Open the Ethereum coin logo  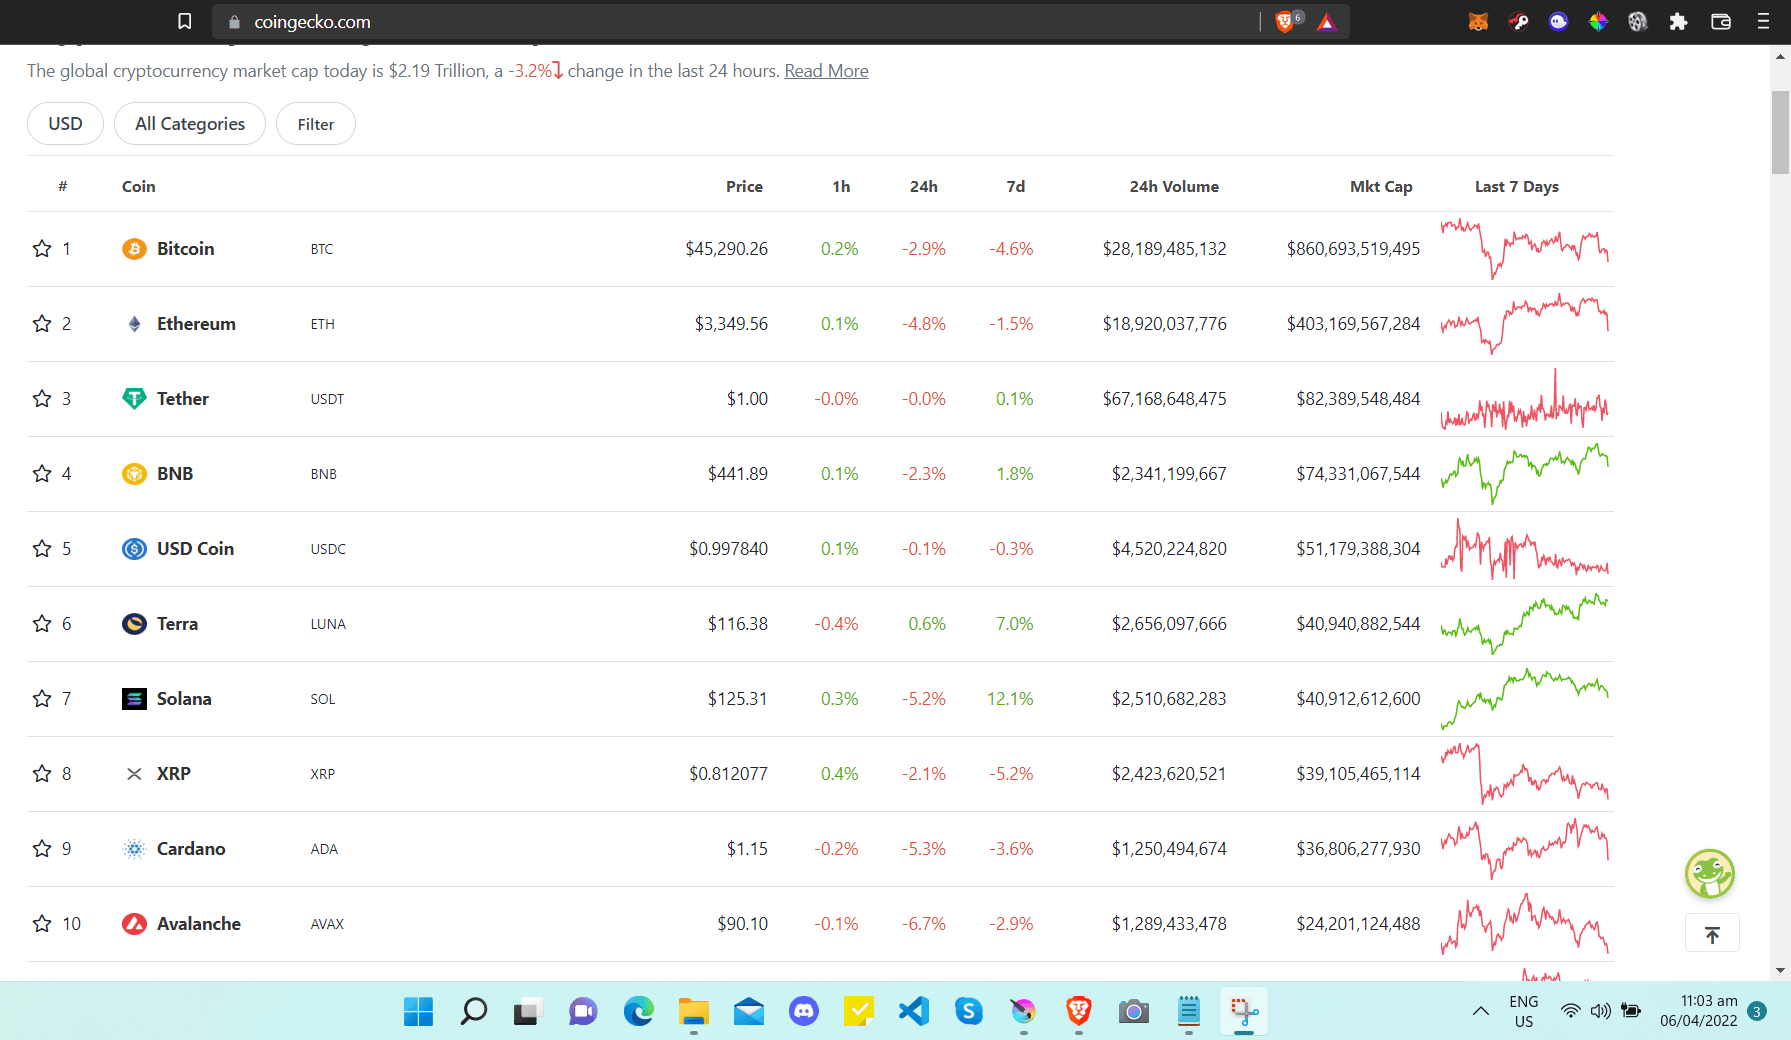click(x=134, y=324)
